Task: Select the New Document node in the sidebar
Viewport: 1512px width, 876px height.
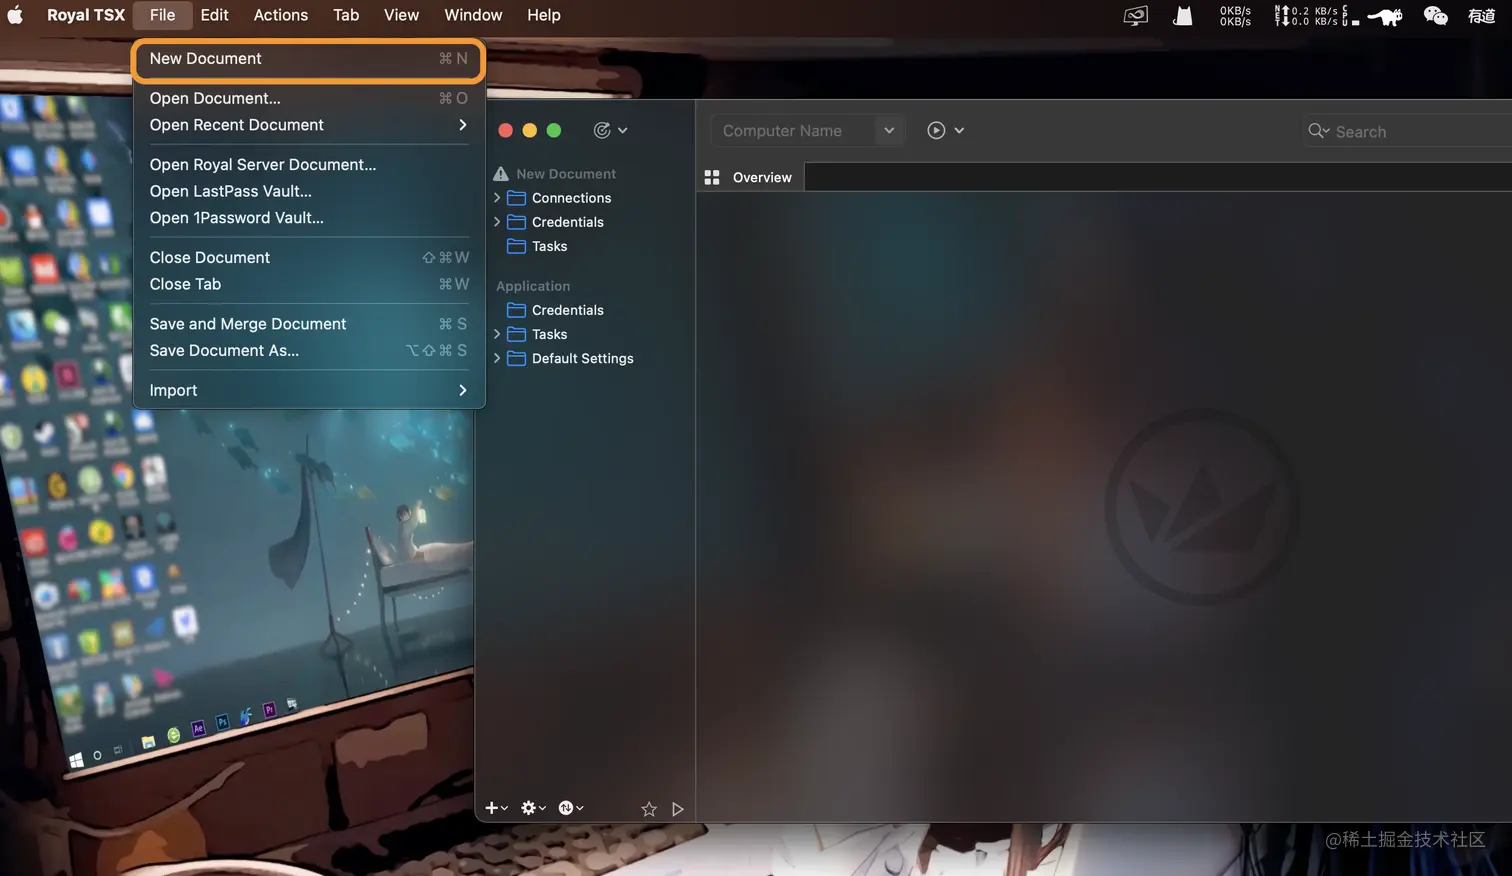Action: pos(566,174)
